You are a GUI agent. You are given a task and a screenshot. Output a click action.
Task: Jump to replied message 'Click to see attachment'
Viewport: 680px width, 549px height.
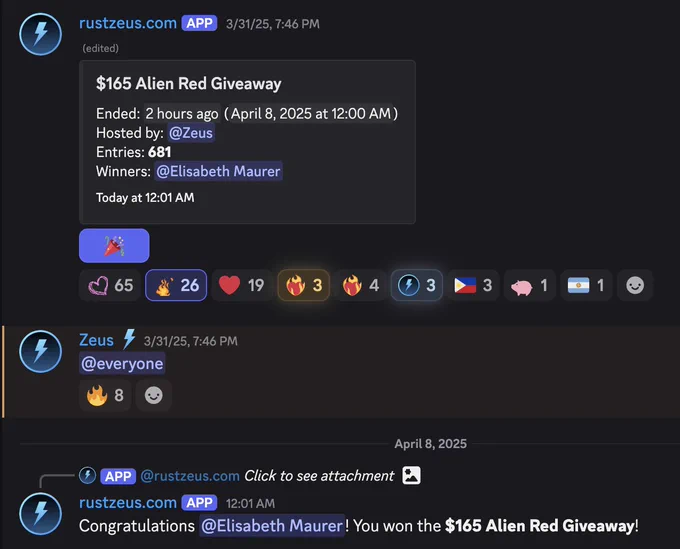[x=319, y=476]
